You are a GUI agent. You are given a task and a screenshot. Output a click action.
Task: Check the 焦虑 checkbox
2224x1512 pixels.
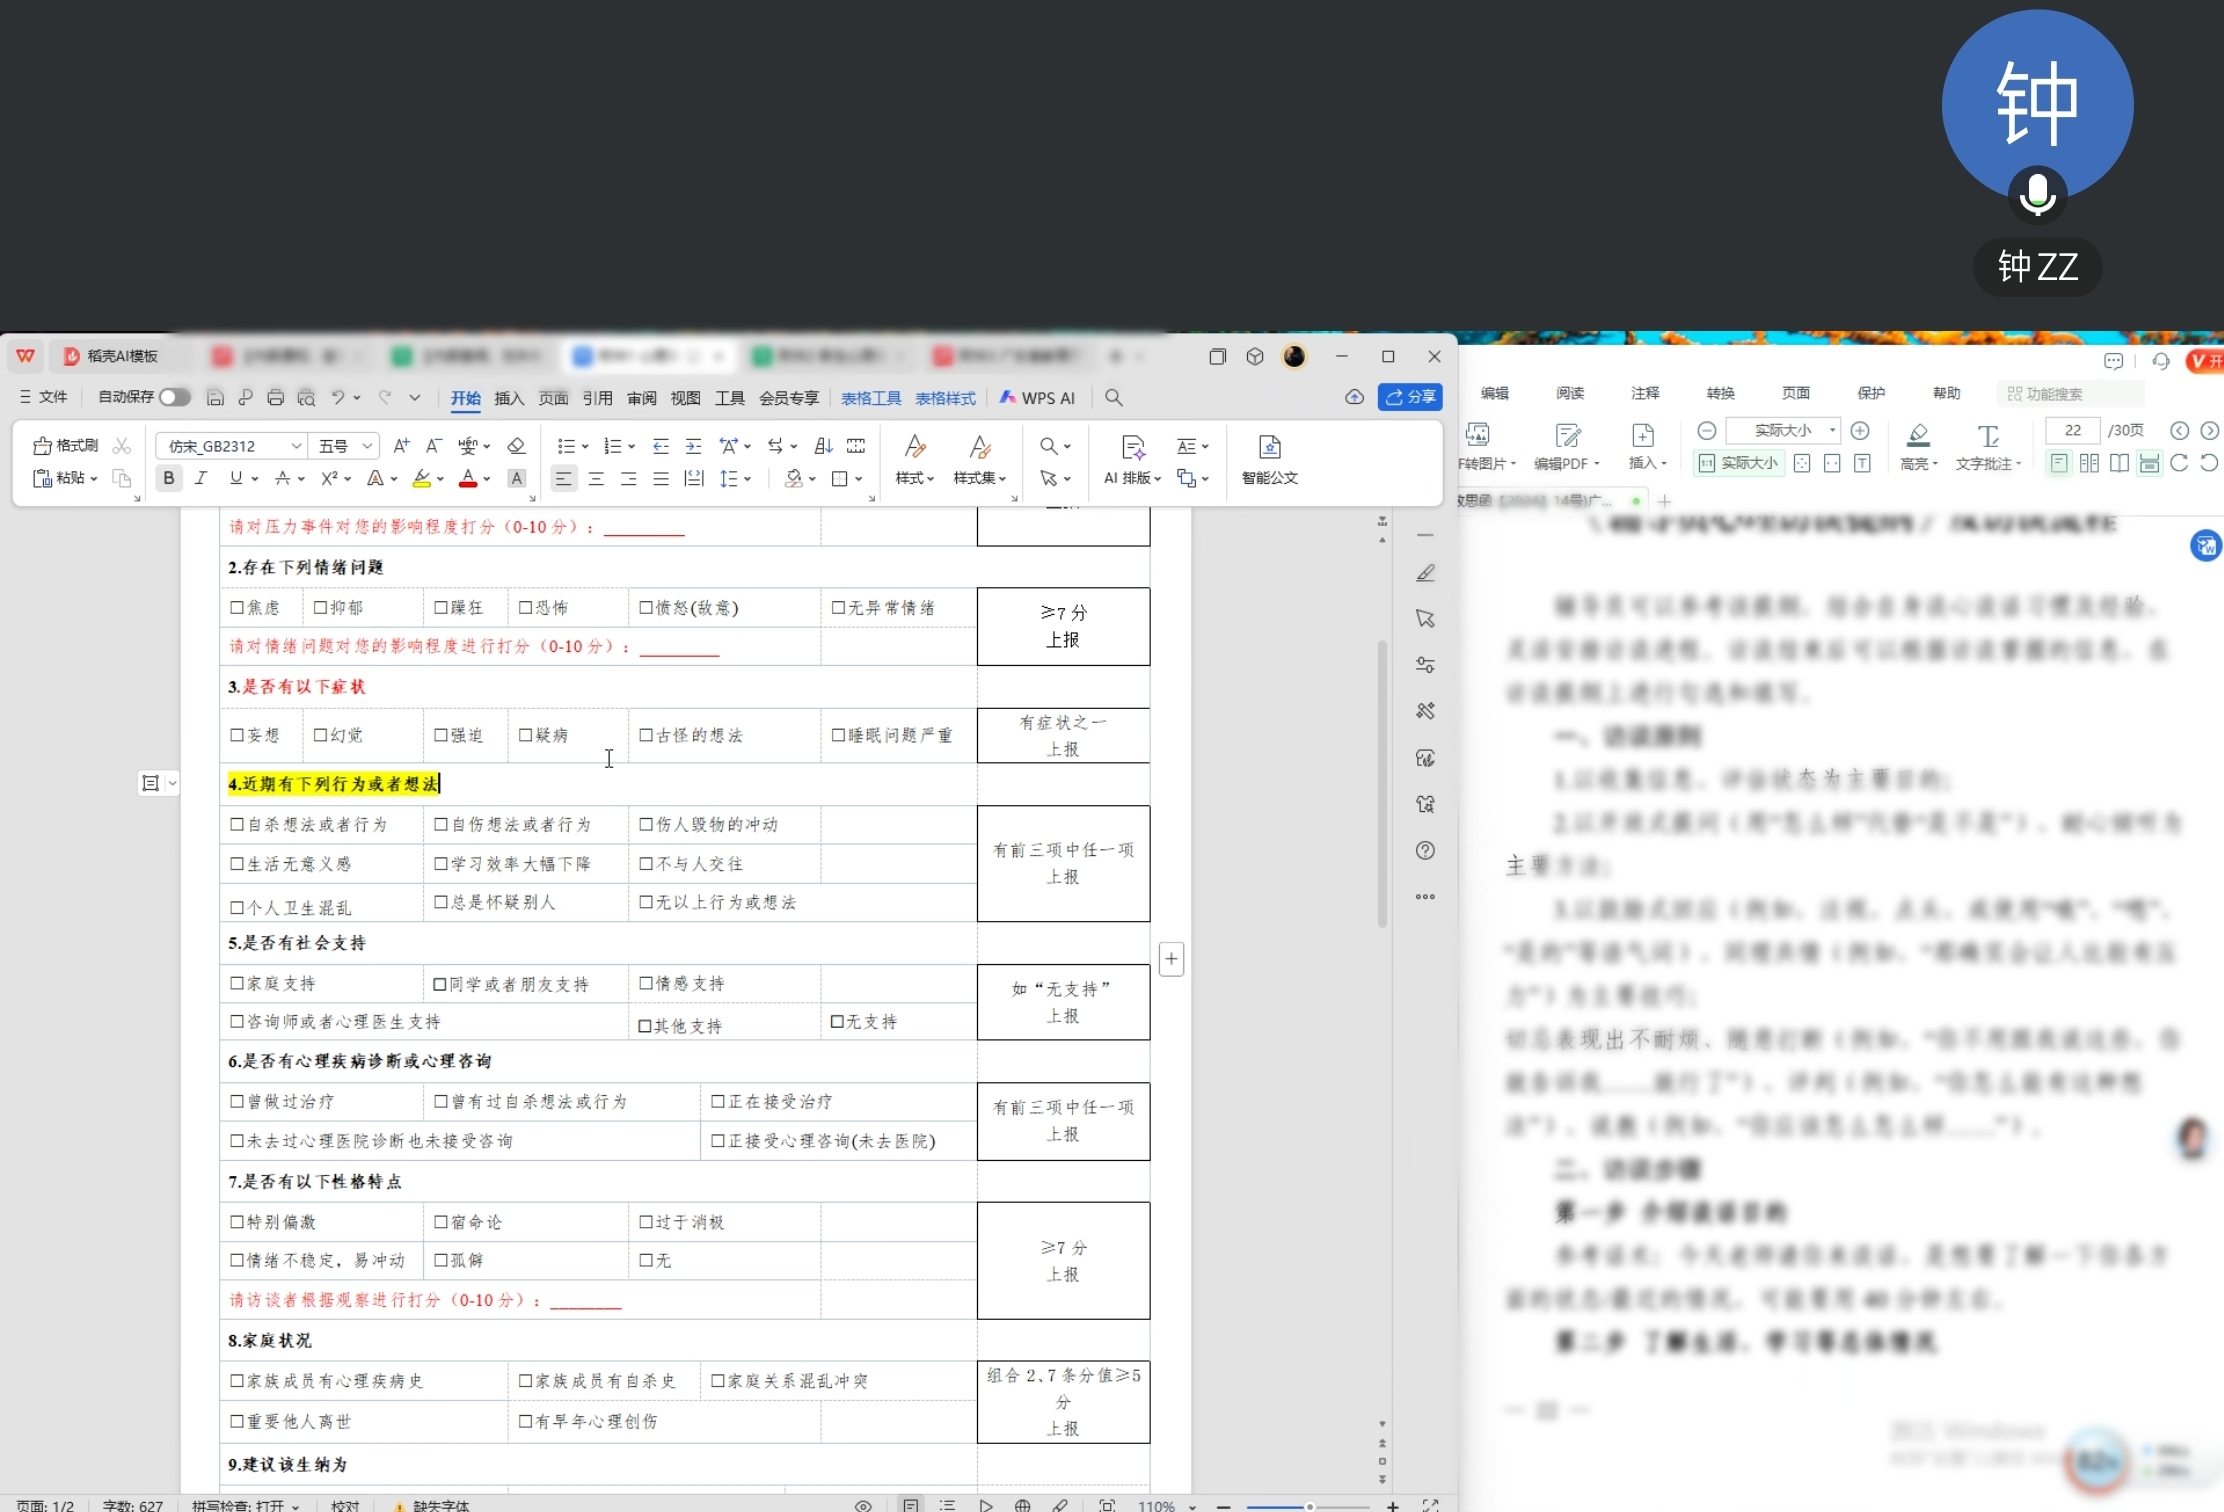(x=237, y=607)
